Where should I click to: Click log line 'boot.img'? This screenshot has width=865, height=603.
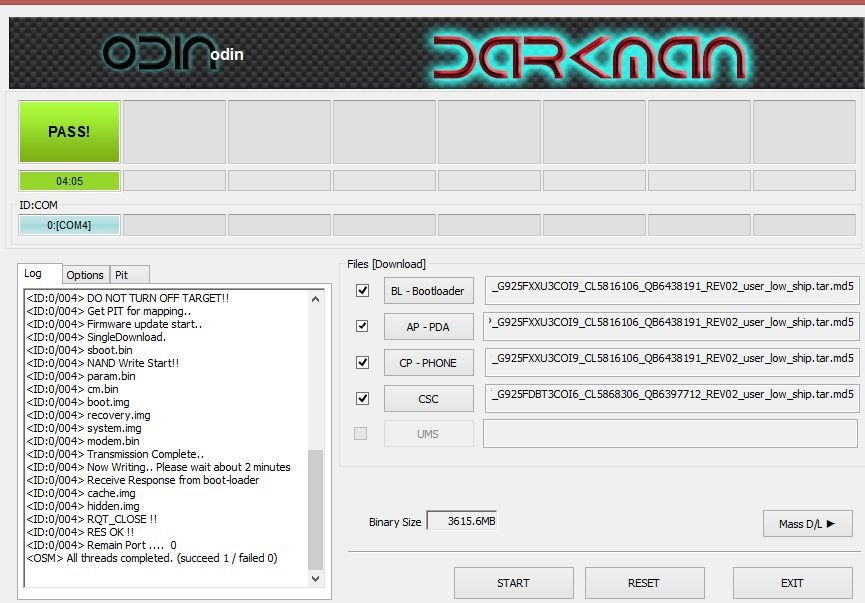click(x=78, y=402)
